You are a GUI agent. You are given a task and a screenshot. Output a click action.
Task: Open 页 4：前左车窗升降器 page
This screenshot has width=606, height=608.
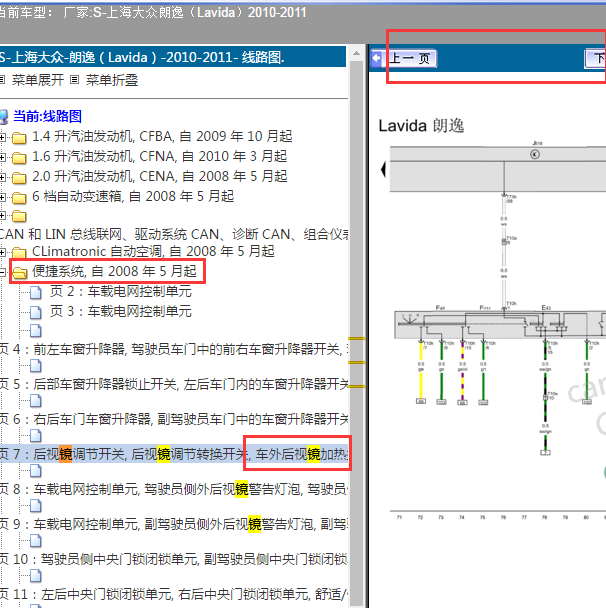pyautogui.click(x=174, y=349)
